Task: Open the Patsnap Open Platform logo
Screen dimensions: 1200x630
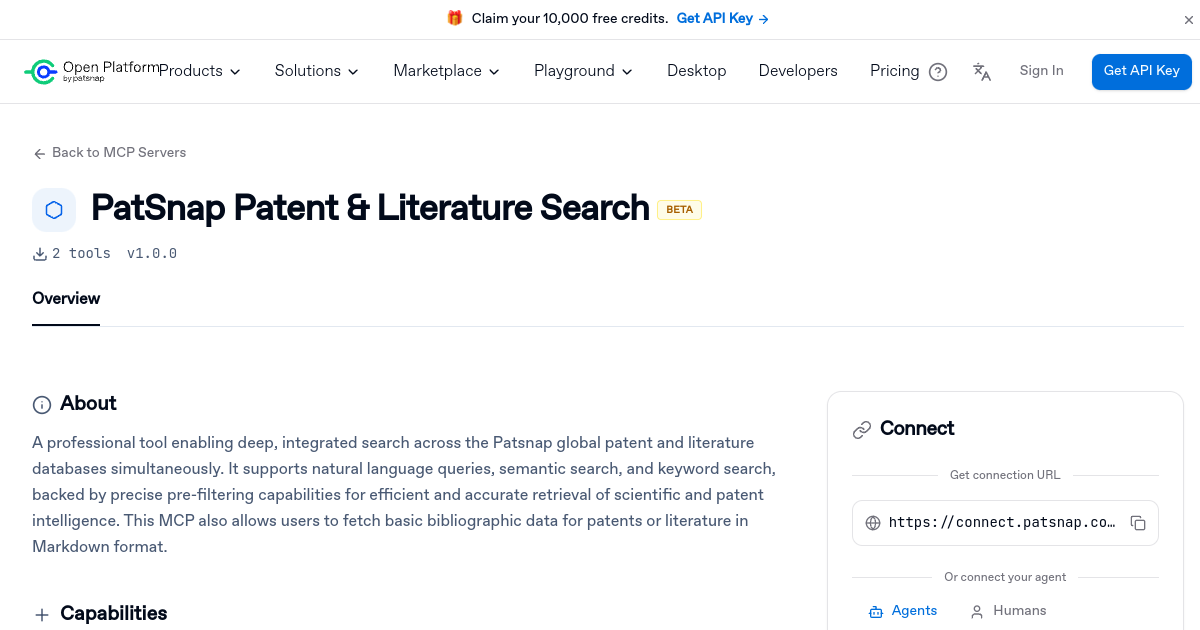Action: click(91, 71)
